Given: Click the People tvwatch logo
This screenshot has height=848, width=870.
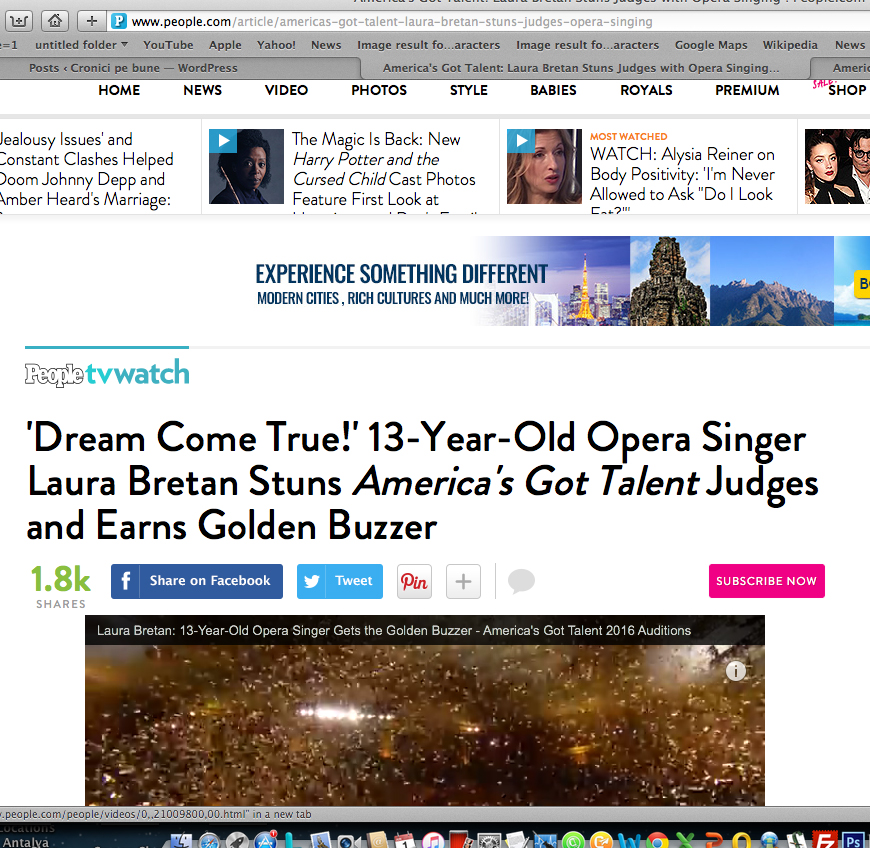Looking at the screenshot, I should coord(107,373).
